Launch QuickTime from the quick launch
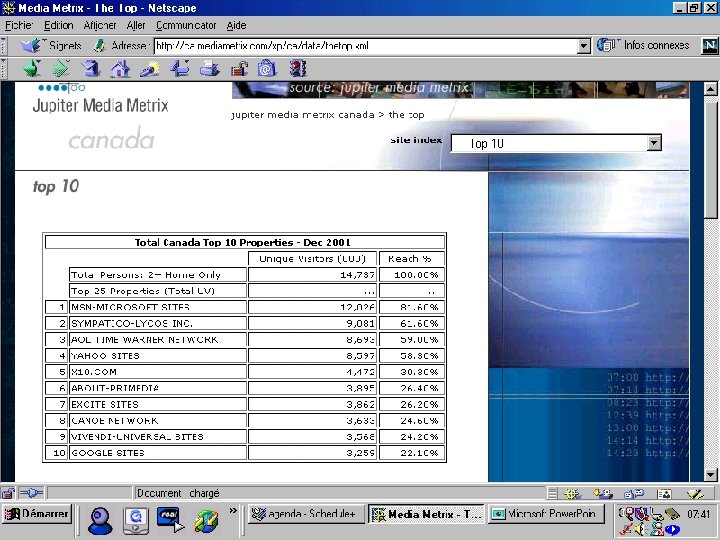Viewport: 720px width, 540px height. click(136, 520)
